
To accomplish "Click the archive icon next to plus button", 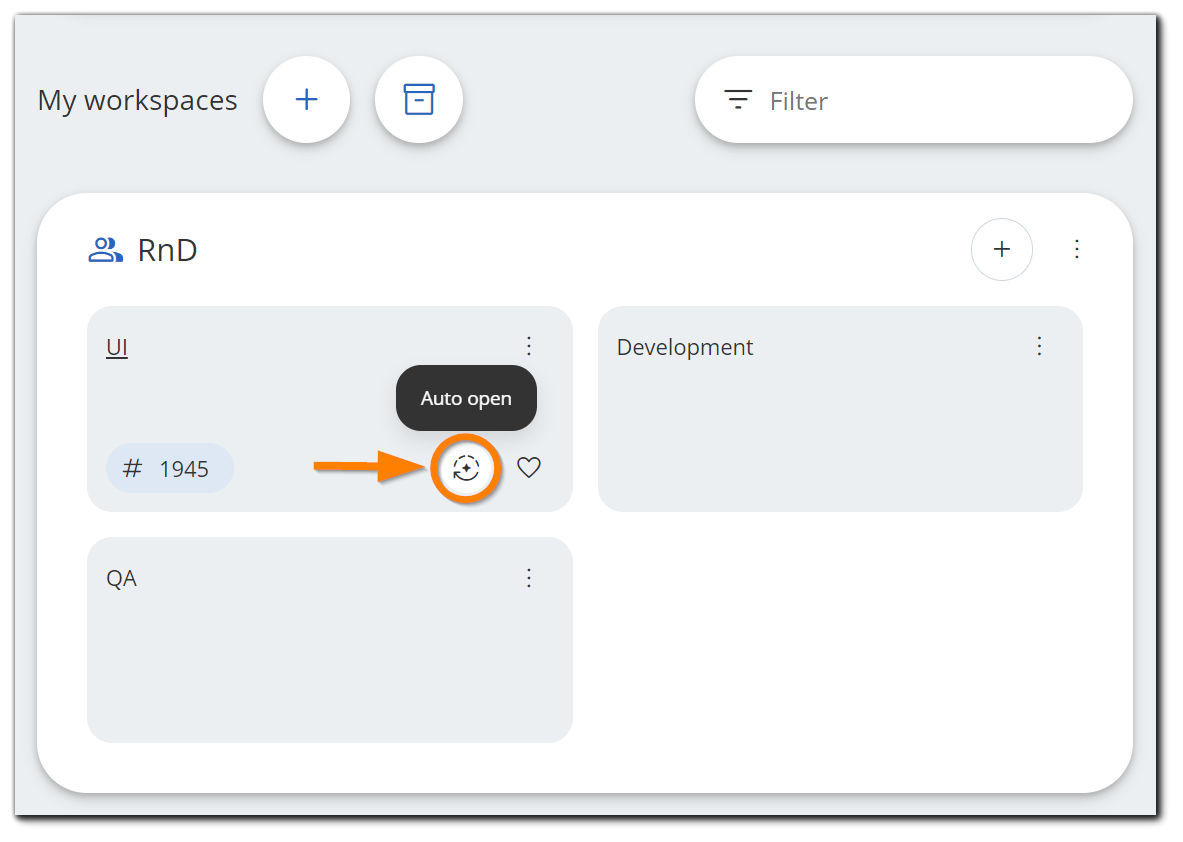I will pos(419,99).
